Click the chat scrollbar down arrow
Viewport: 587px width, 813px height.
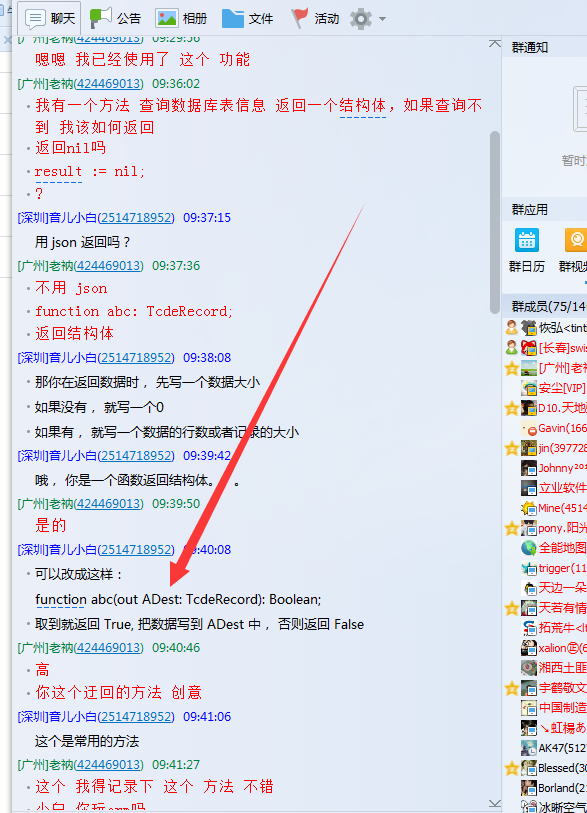click(495, 803)
